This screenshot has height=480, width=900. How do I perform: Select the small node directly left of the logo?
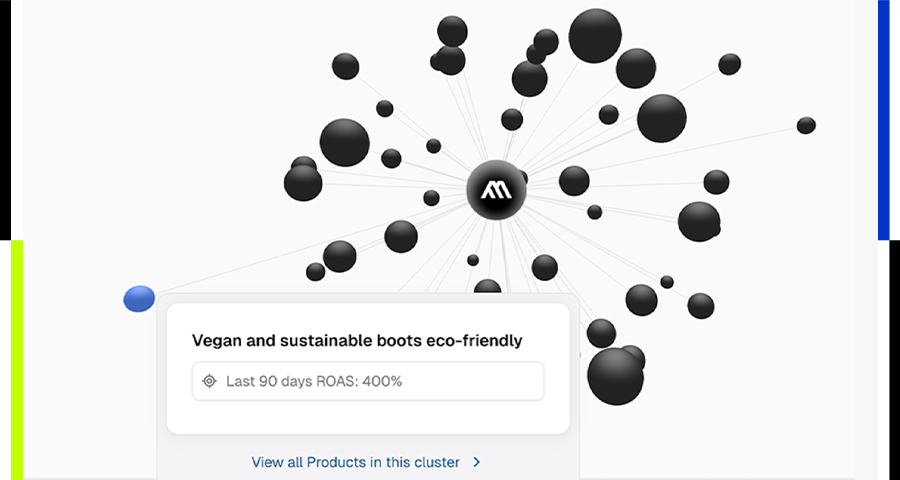(x=431, y=198)
